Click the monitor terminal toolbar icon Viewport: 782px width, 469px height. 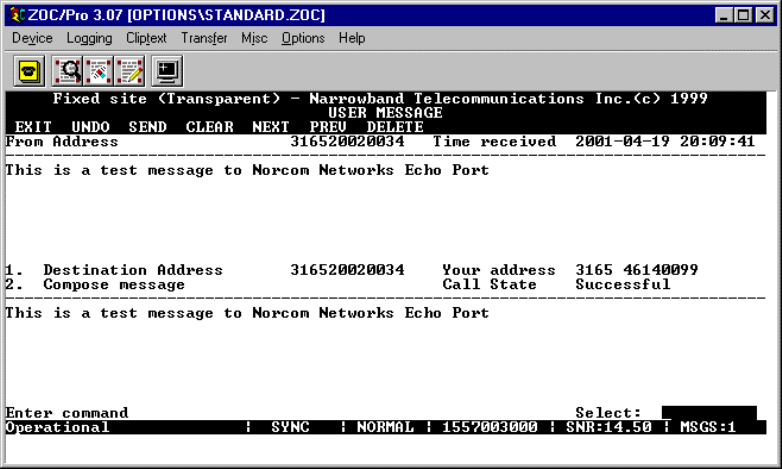click(x=167, y=71)
